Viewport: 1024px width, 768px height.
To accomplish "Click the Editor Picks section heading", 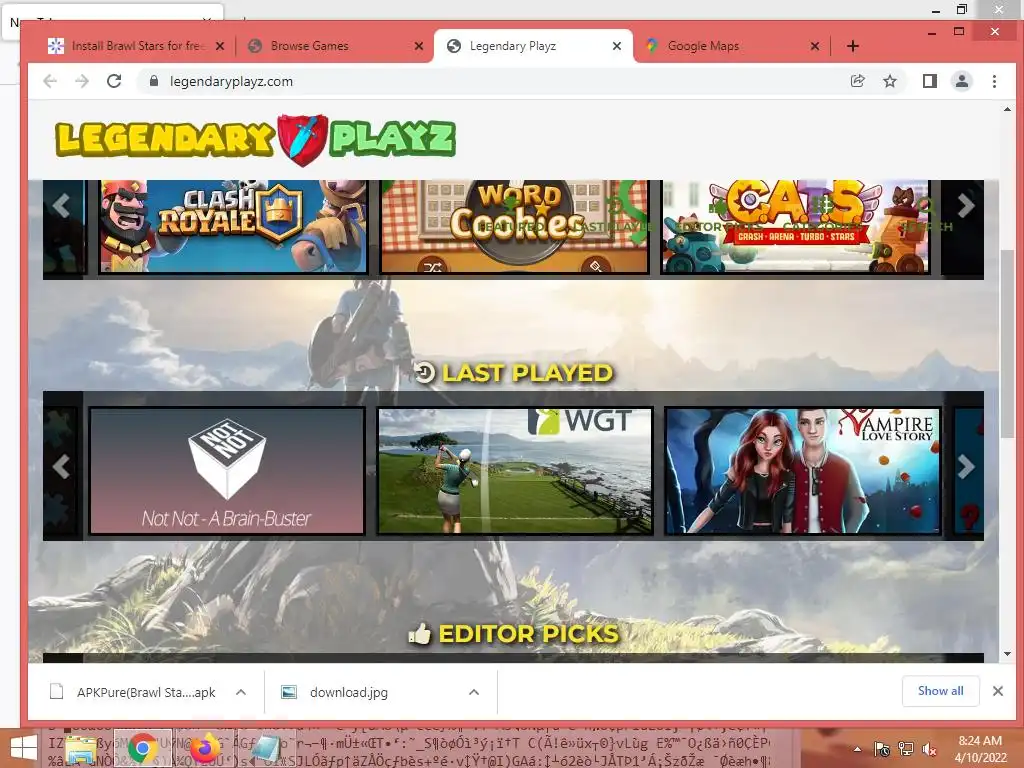I will pos(528,634).
